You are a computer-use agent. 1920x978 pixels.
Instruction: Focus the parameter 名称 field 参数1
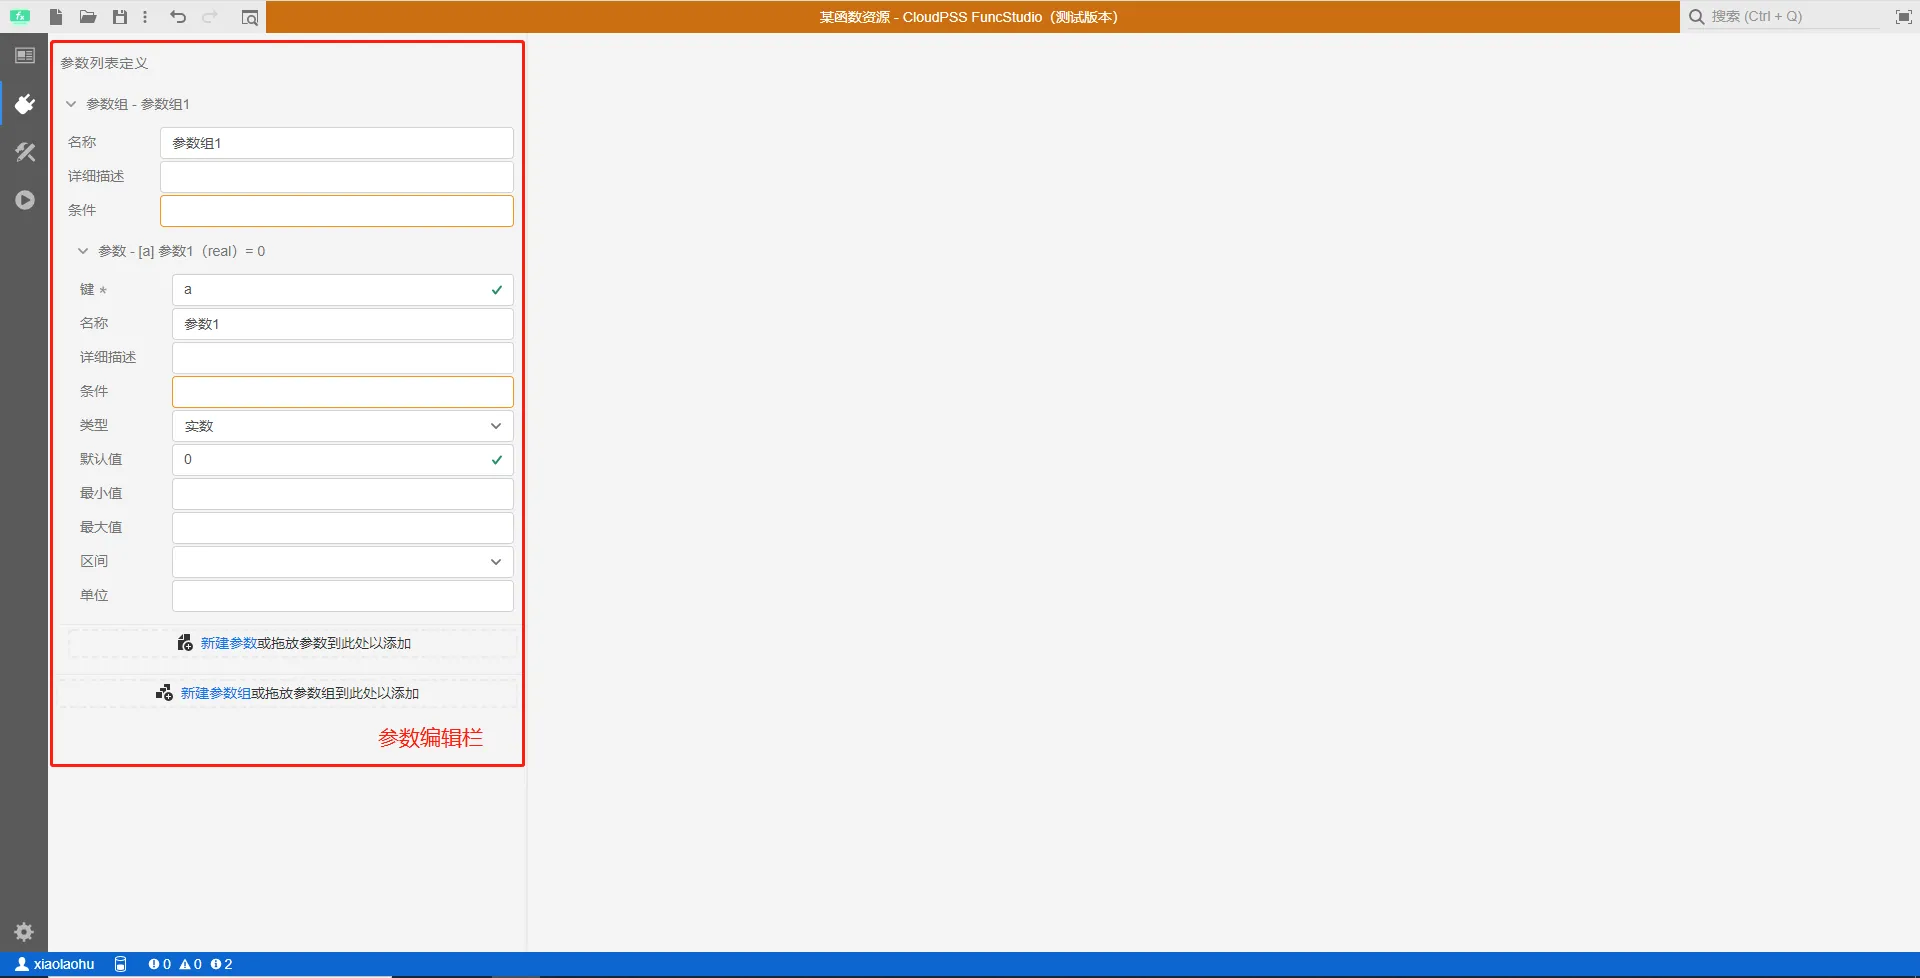[343, 324]
